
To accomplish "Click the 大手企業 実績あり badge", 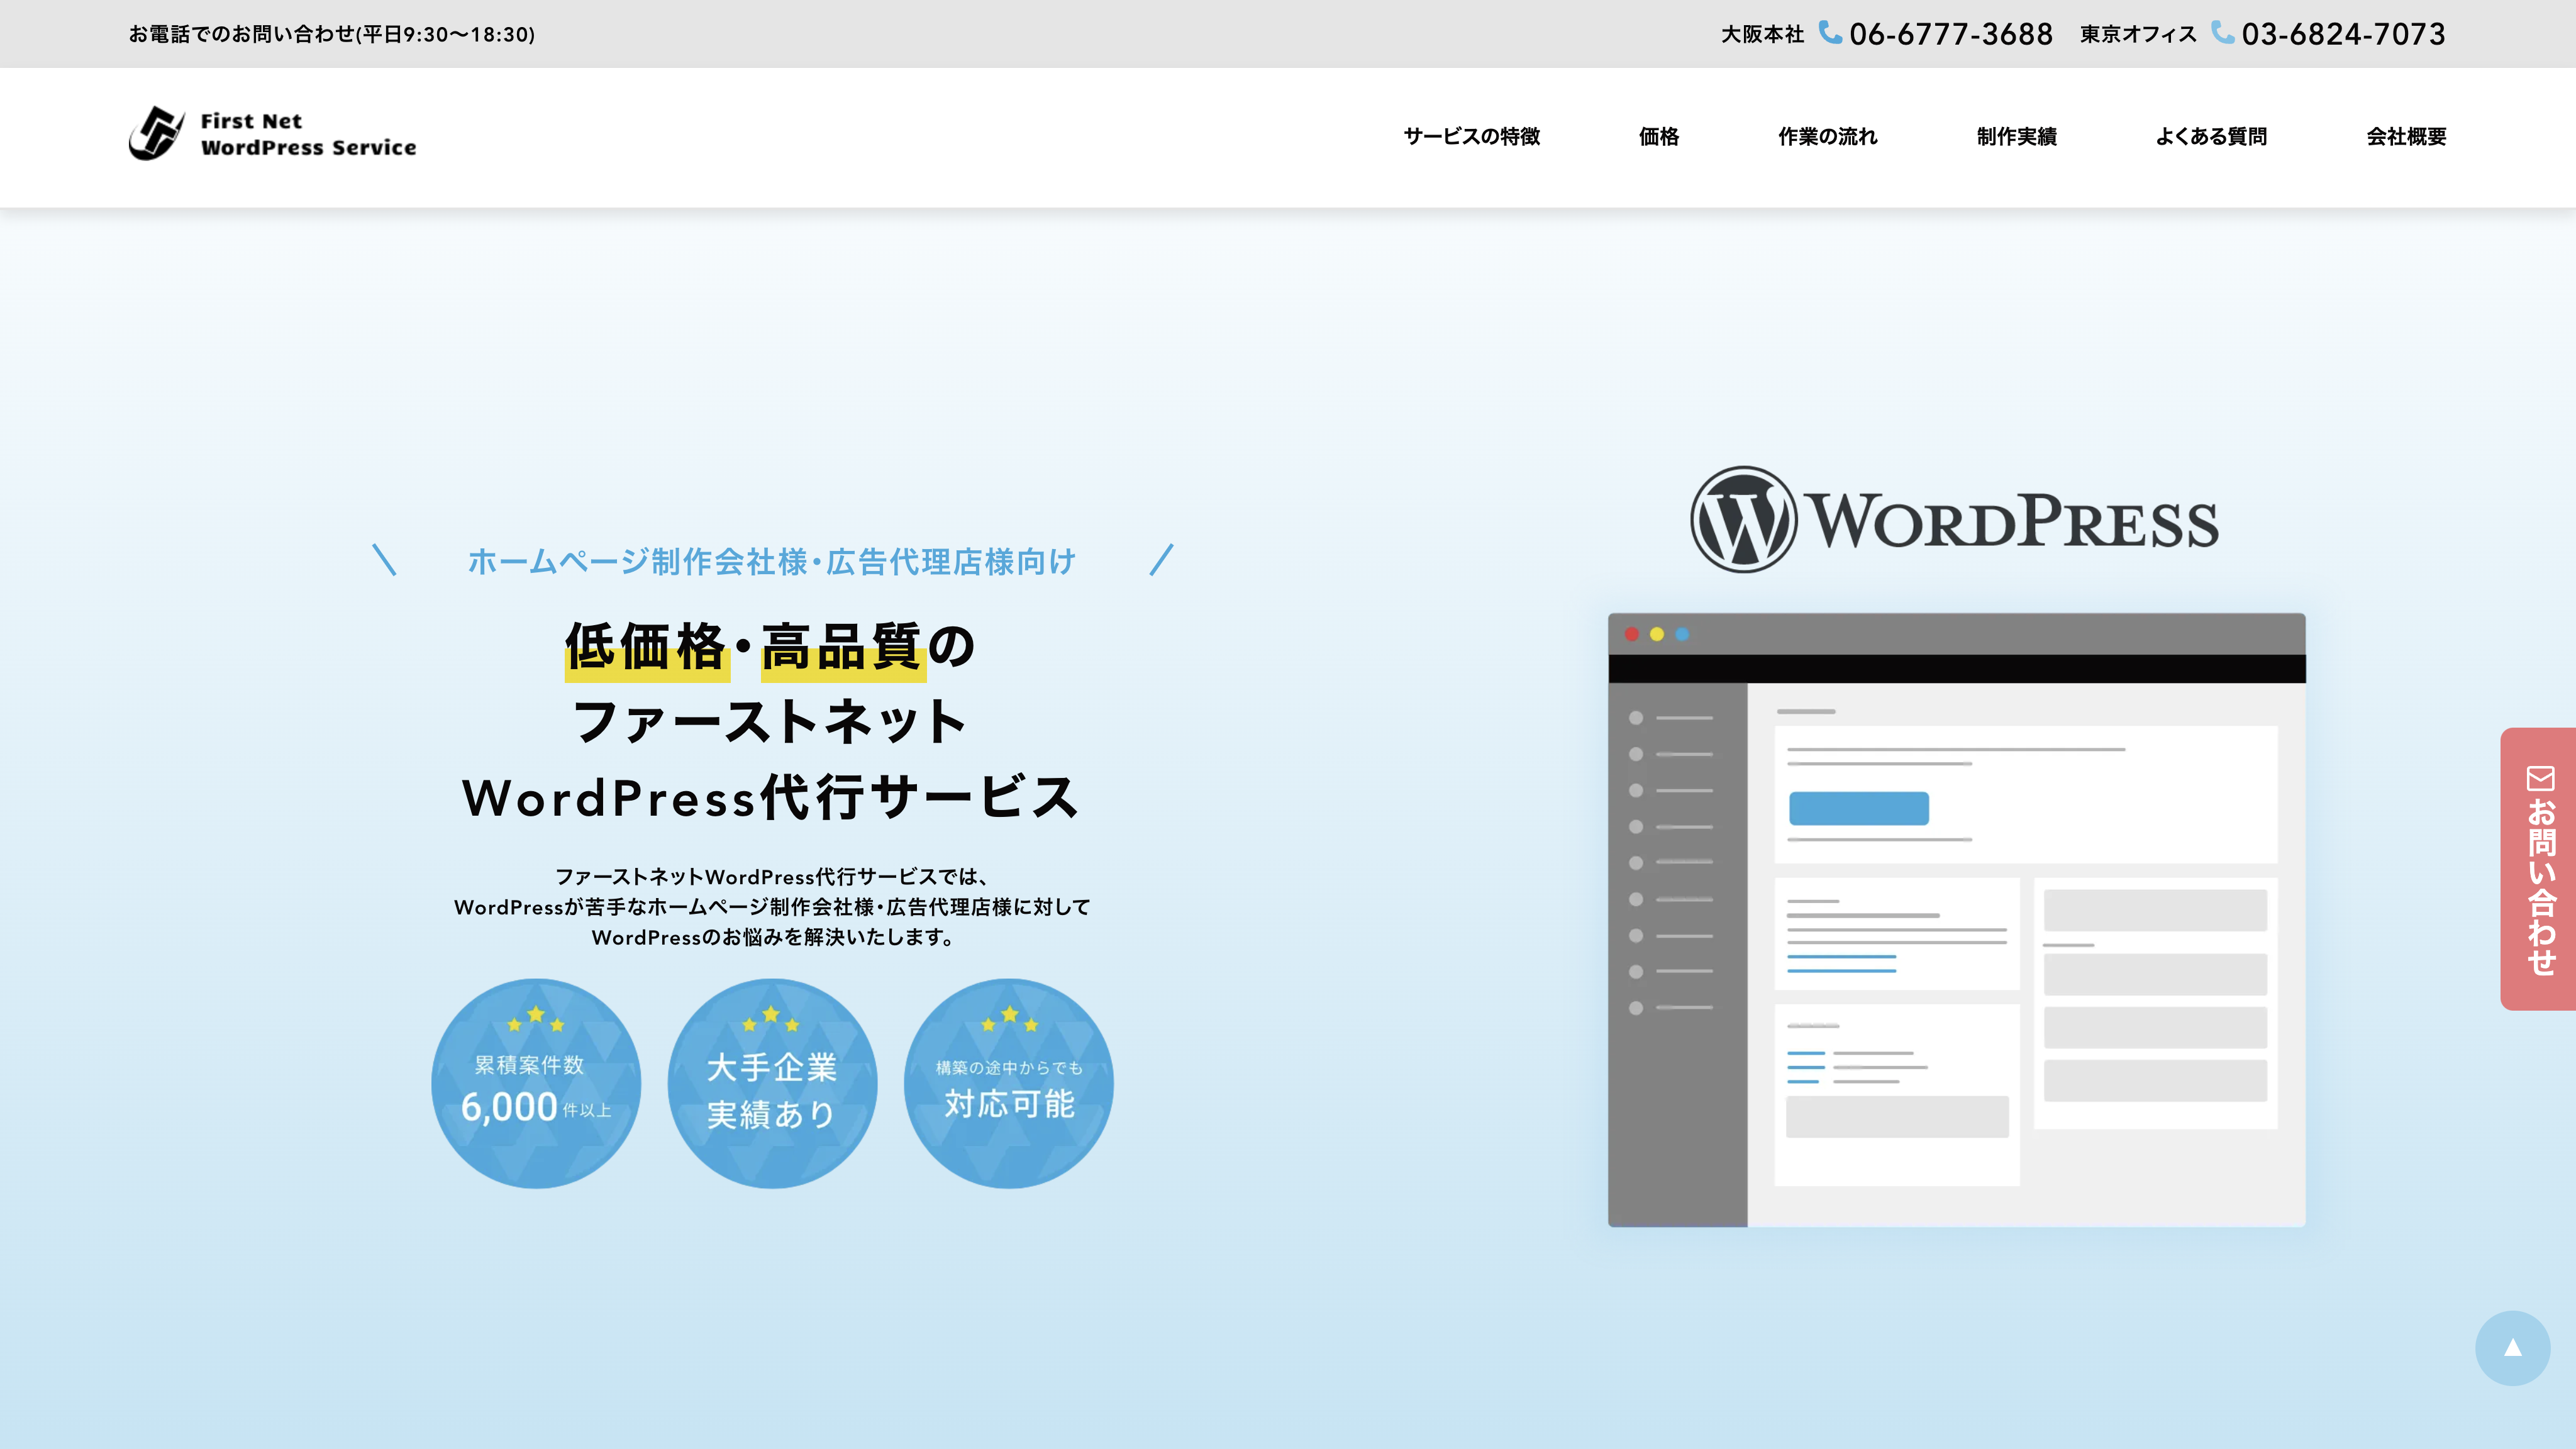I will [x=772, y=1083].
